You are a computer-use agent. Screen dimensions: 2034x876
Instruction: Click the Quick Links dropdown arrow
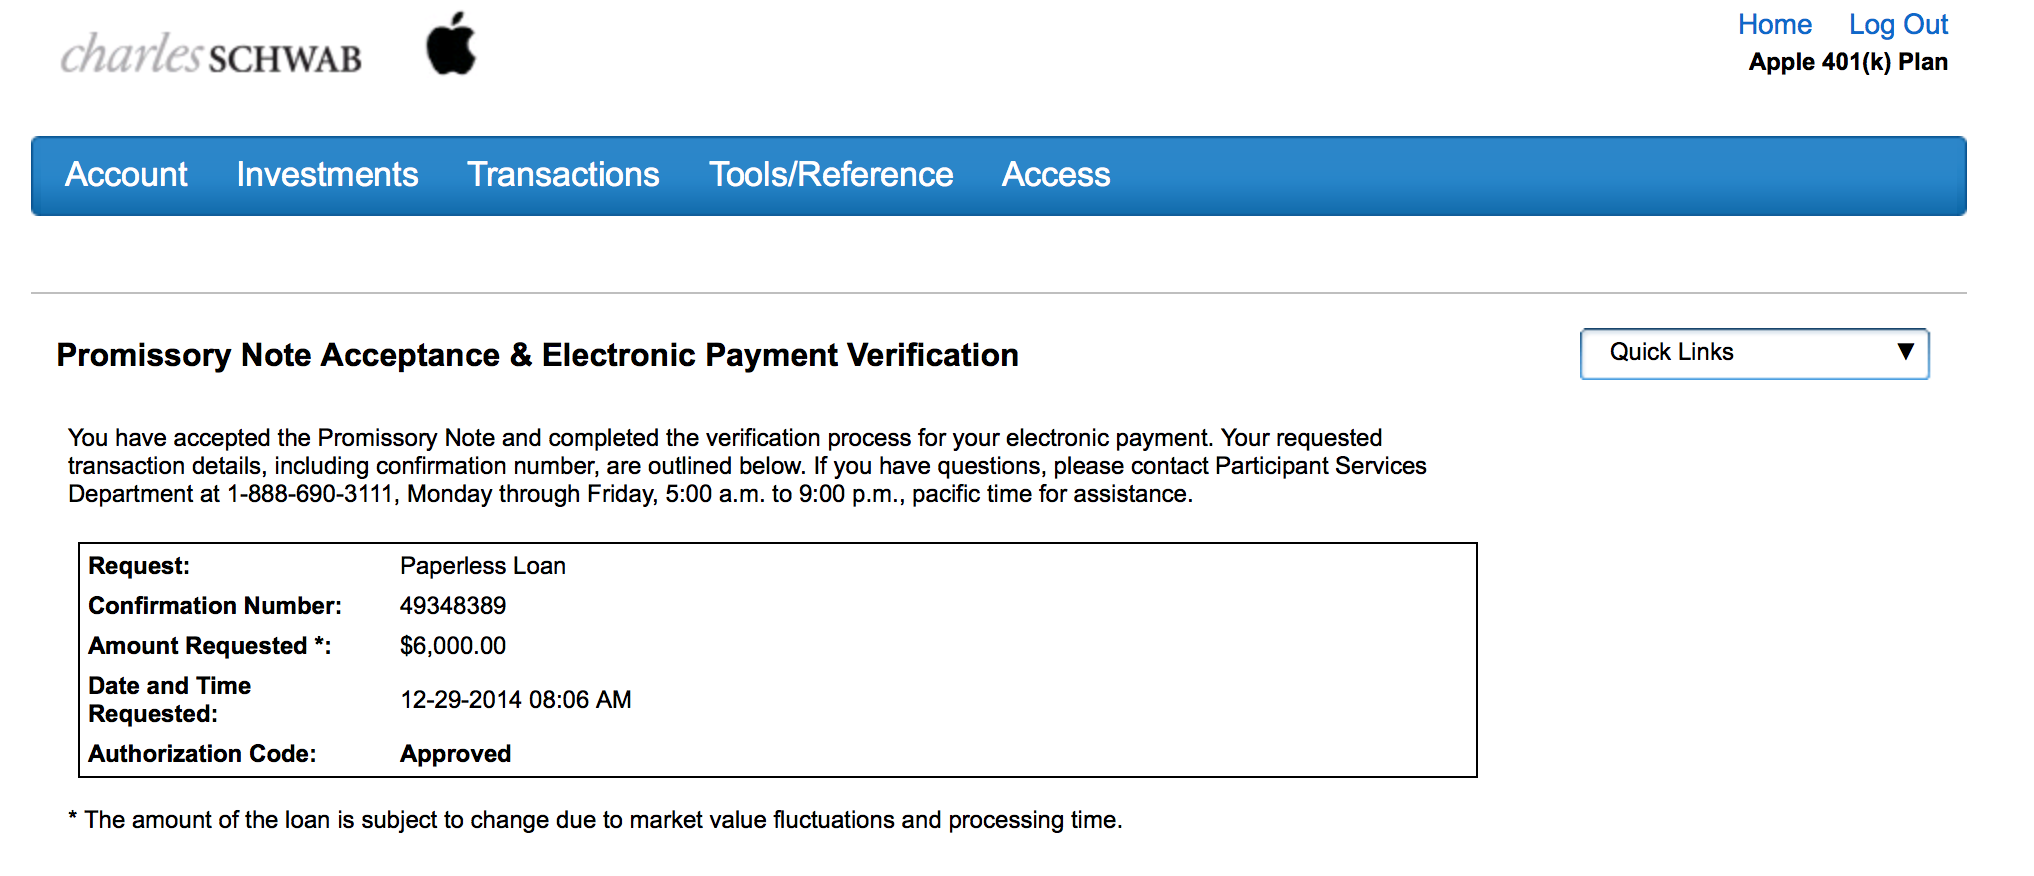(1905, 351)
